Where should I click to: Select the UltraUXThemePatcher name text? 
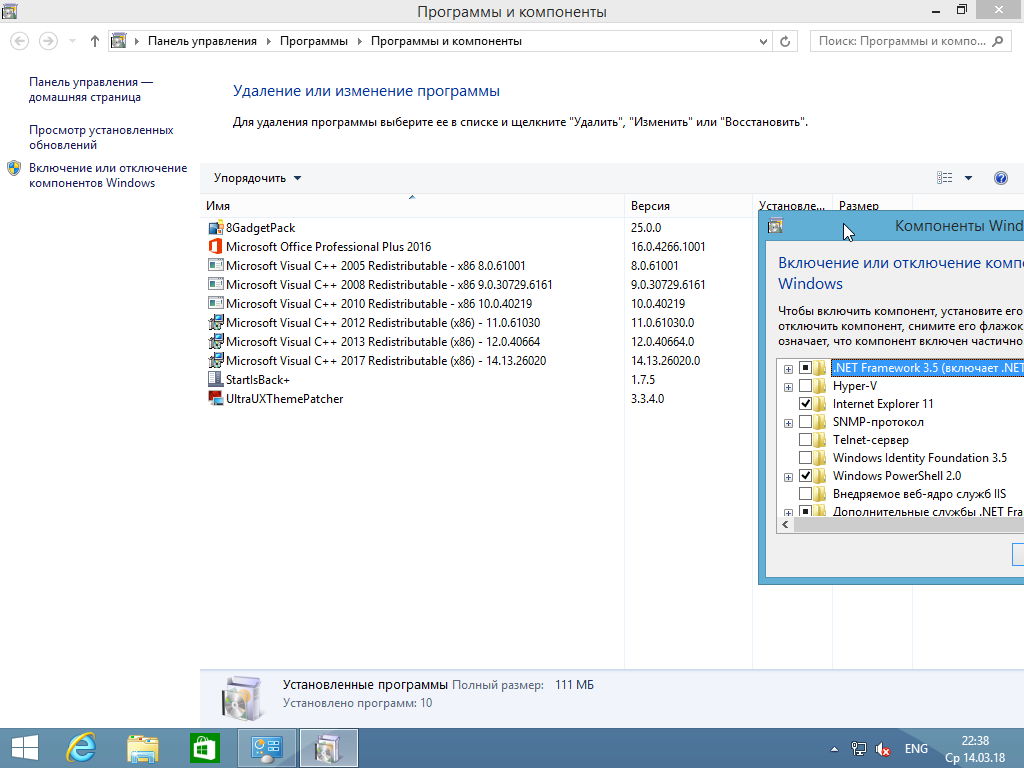[284, 398]
